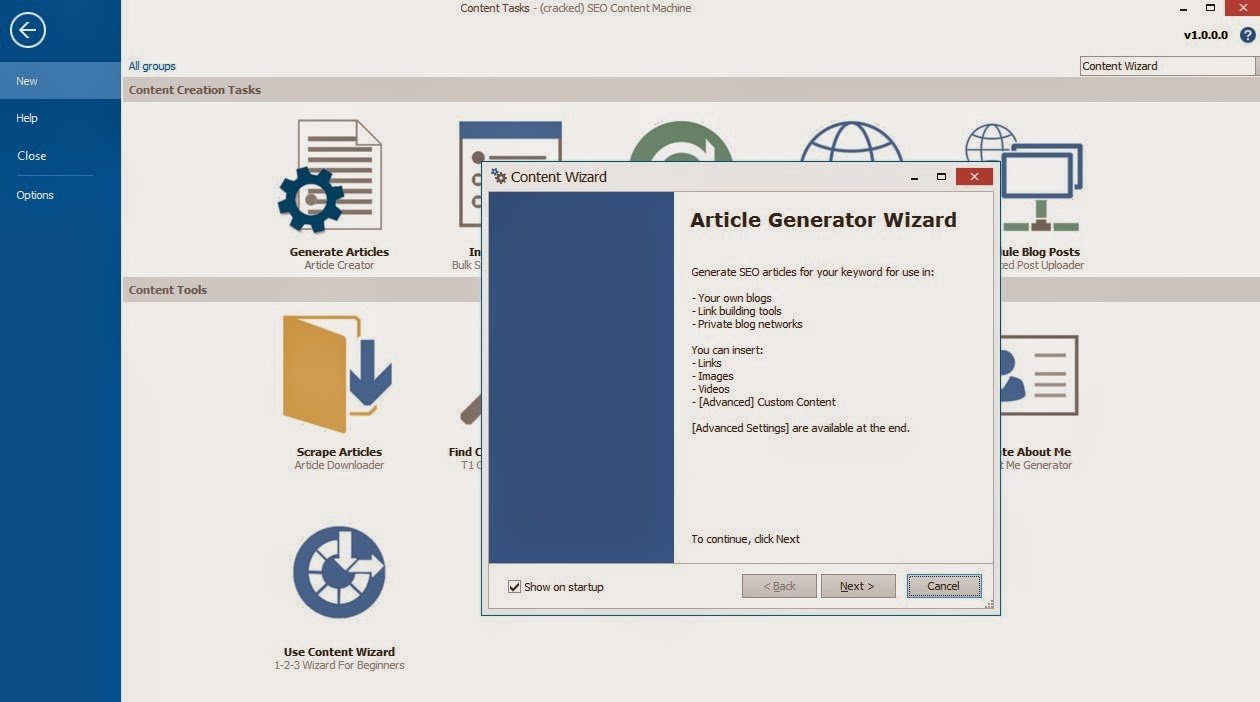Screen dimensions: 1260x702
Task: Click the Scrape Articles label
Action: 339,452
